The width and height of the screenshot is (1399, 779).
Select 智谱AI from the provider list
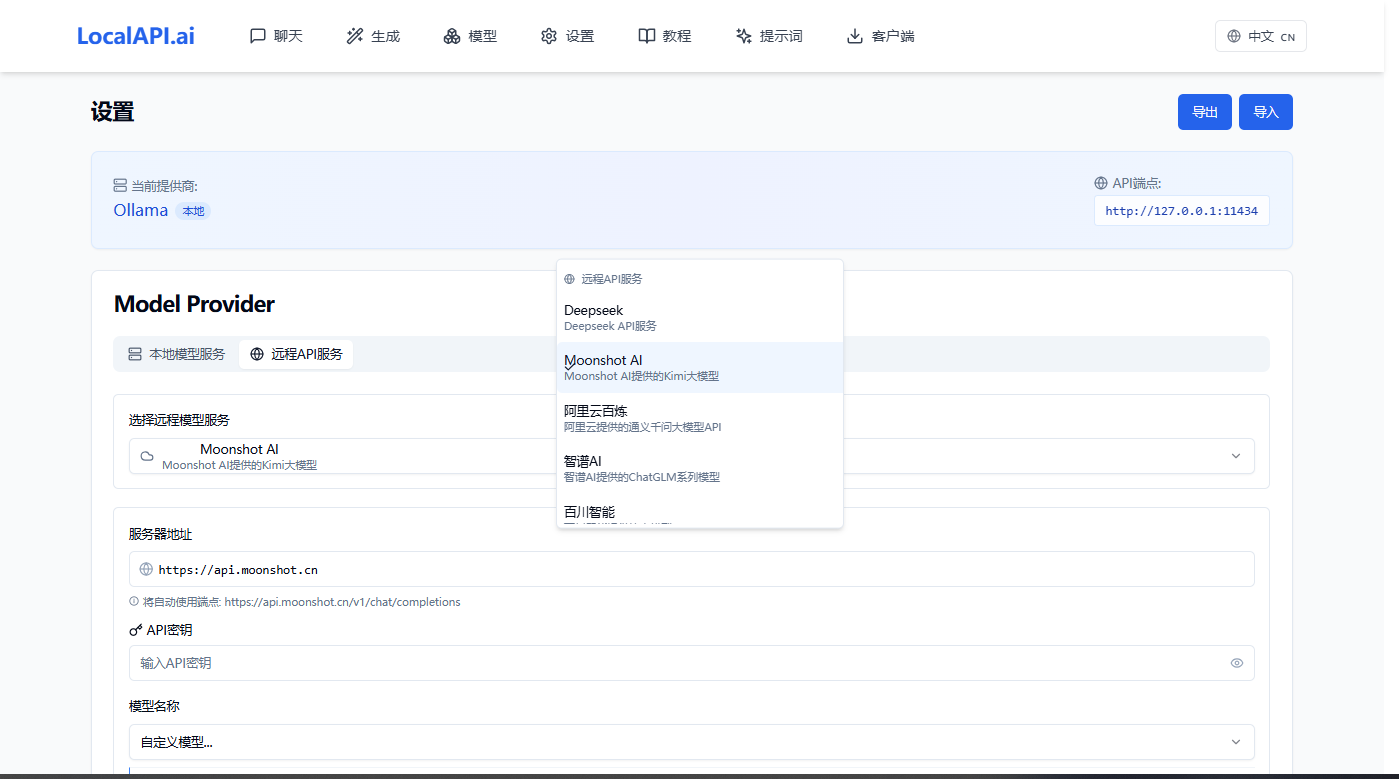(x=700, y=468)
